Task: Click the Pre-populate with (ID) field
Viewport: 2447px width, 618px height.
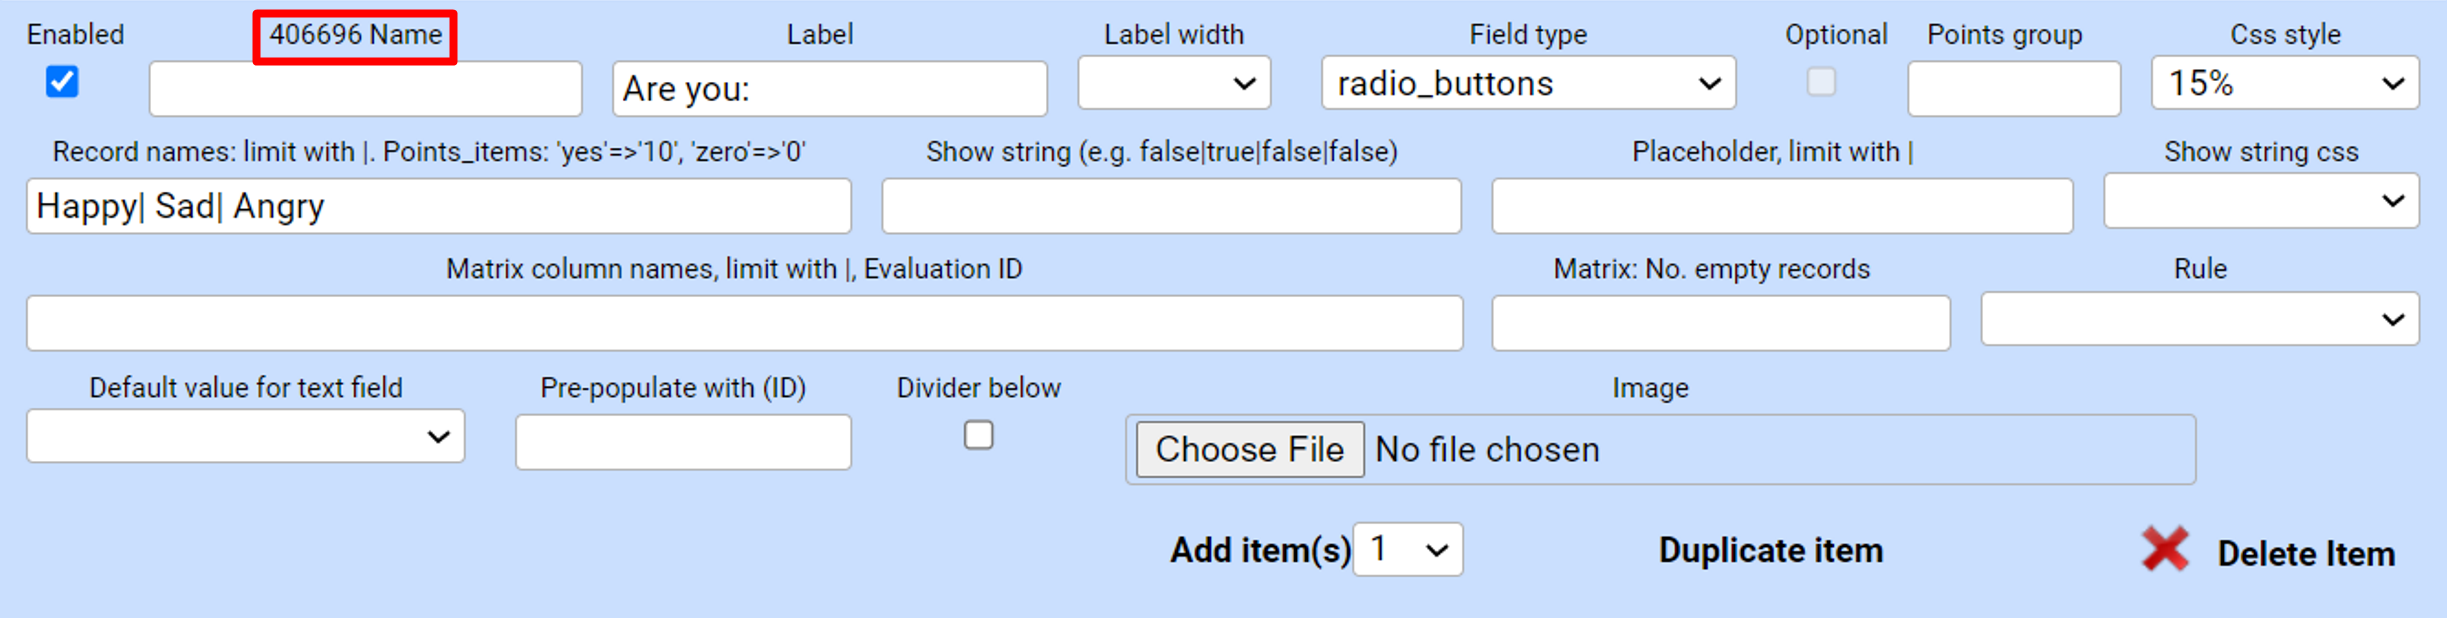Action: (683, 442)
